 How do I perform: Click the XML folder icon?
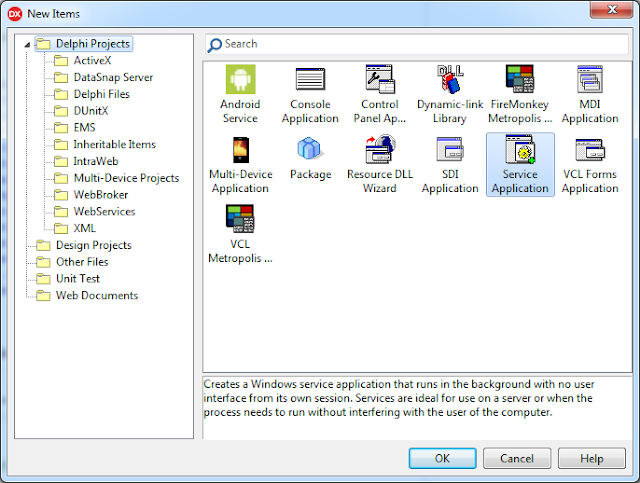pos(61,228)
